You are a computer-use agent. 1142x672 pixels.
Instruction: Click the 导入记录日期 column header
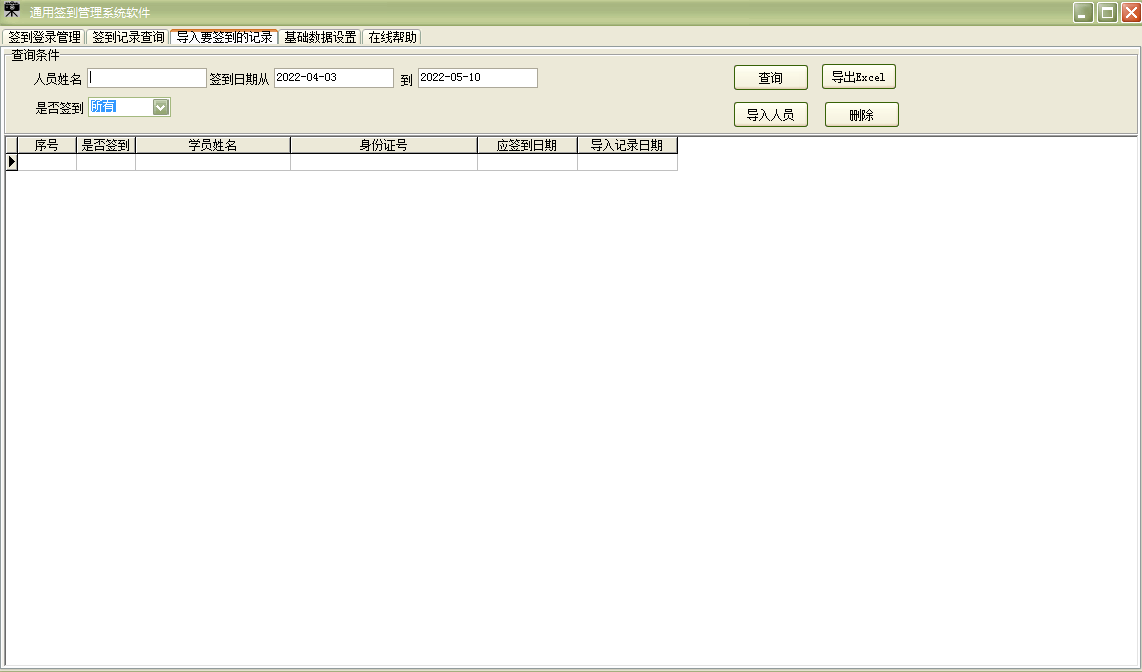pos(627,146)
